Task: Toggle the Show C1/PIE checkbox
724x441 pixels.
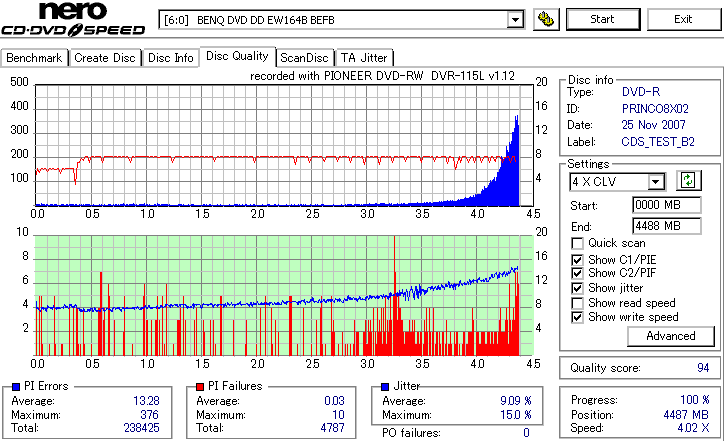Action: click(x=577, y=260)
